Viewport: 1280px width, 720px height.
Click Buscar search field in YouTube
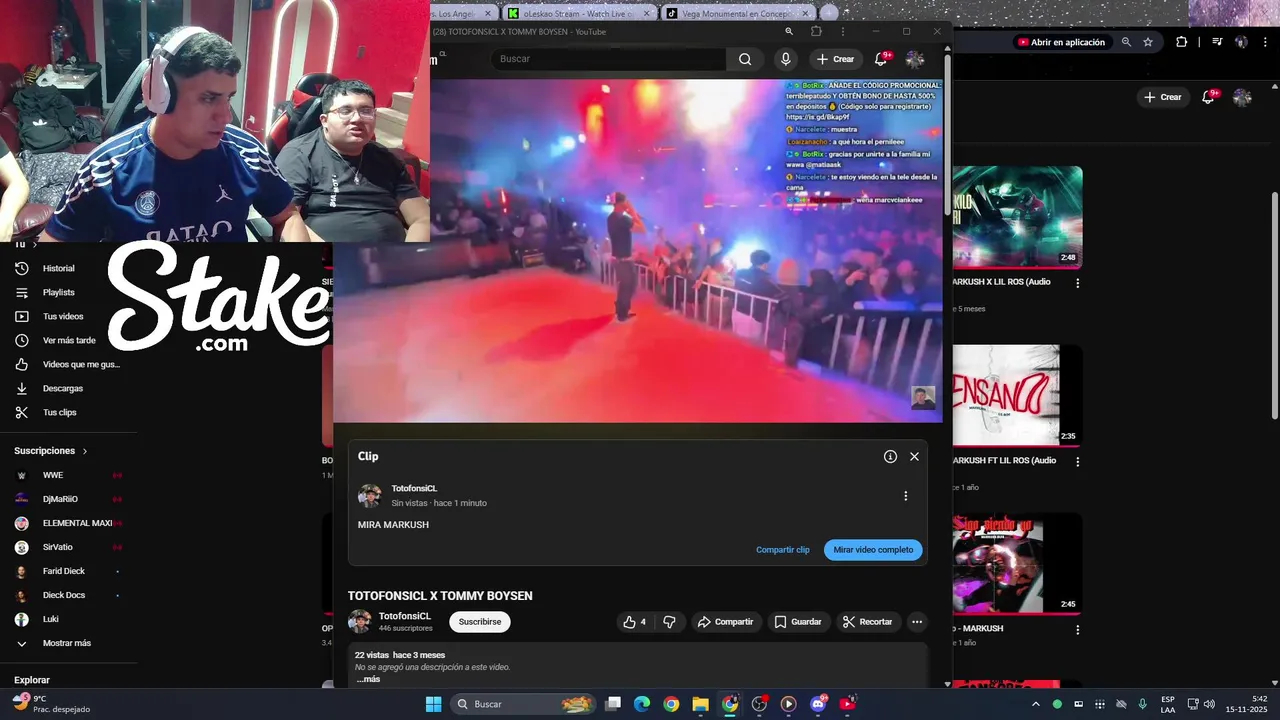609,59
